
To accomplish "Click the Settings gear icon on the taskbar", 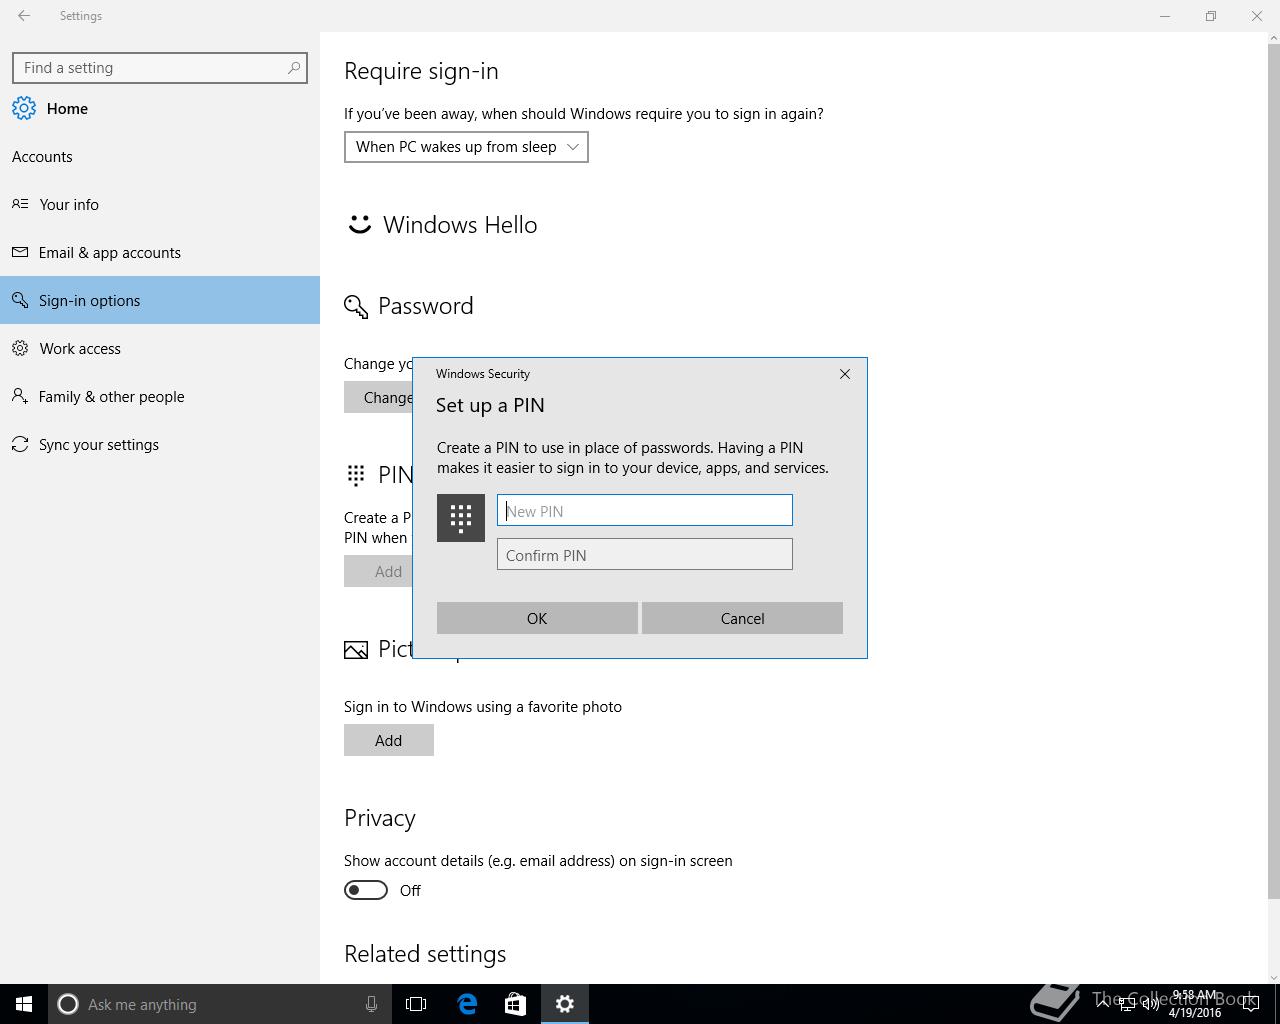I will 565,1004.
